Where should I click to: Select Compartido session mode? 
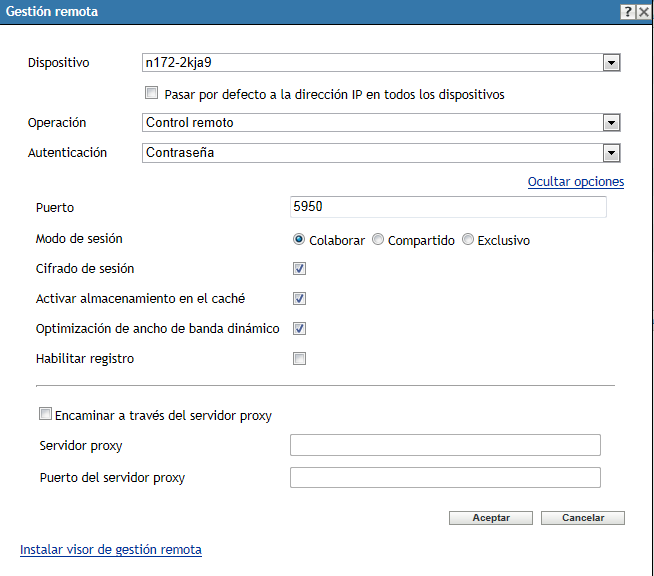coord(378,240)
